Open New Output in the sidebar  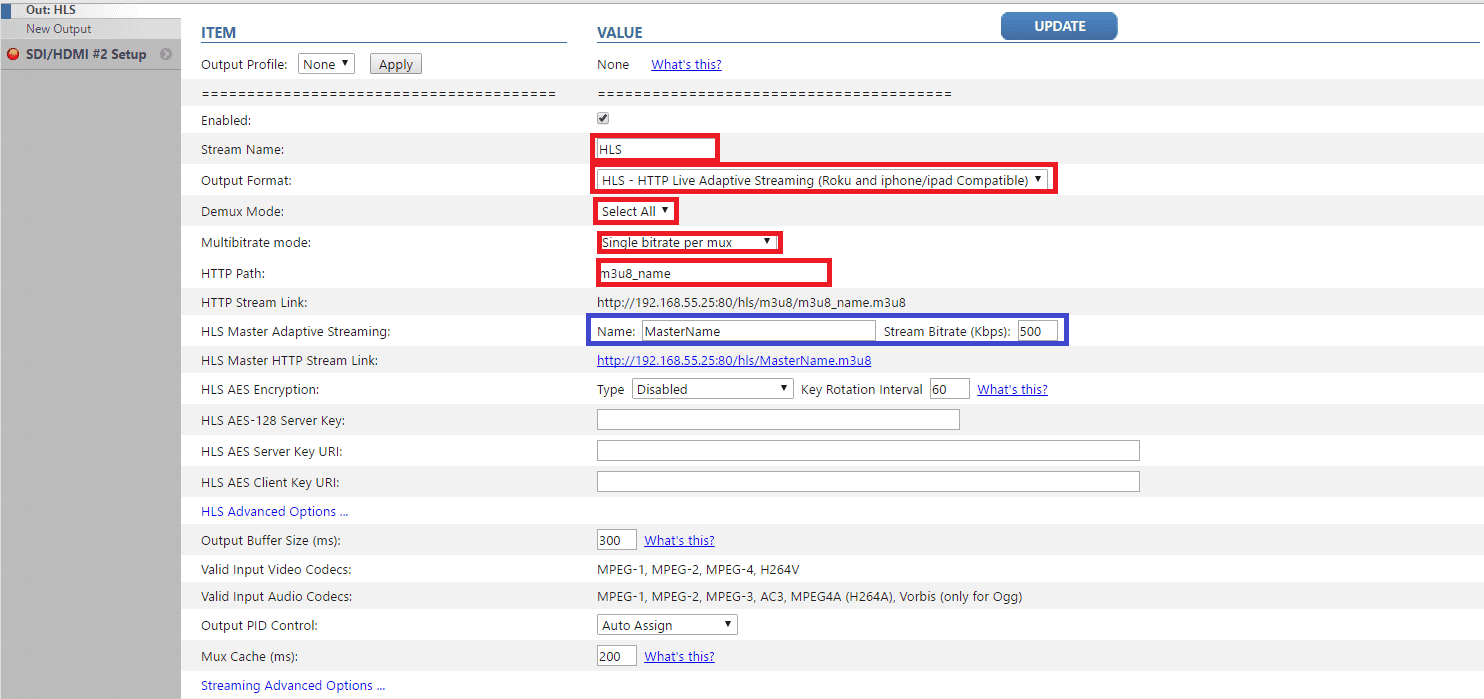pos(58,29)
